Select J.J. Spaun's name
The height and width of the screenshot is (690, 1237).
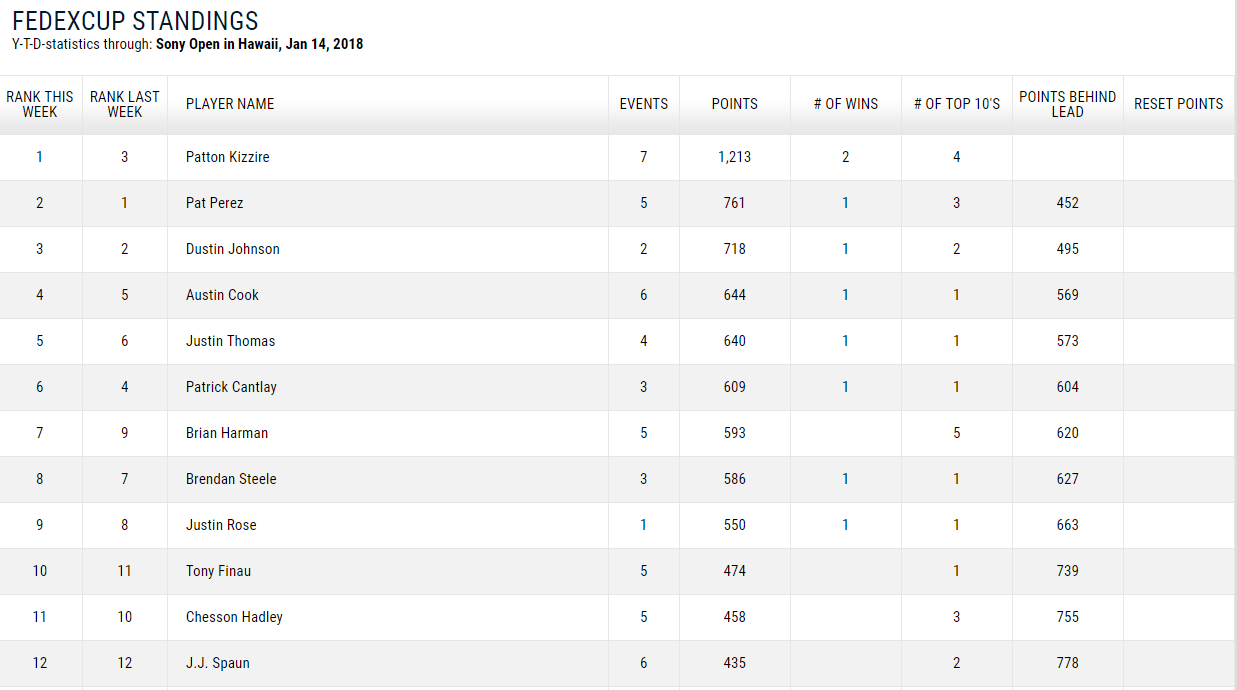click(217, 663)
